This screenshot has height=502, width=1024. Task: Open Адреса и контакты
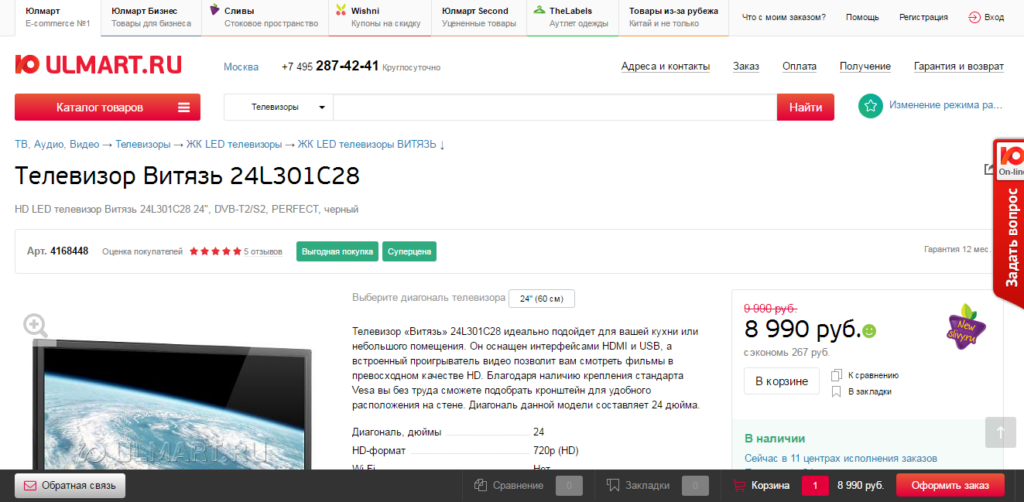665,66
